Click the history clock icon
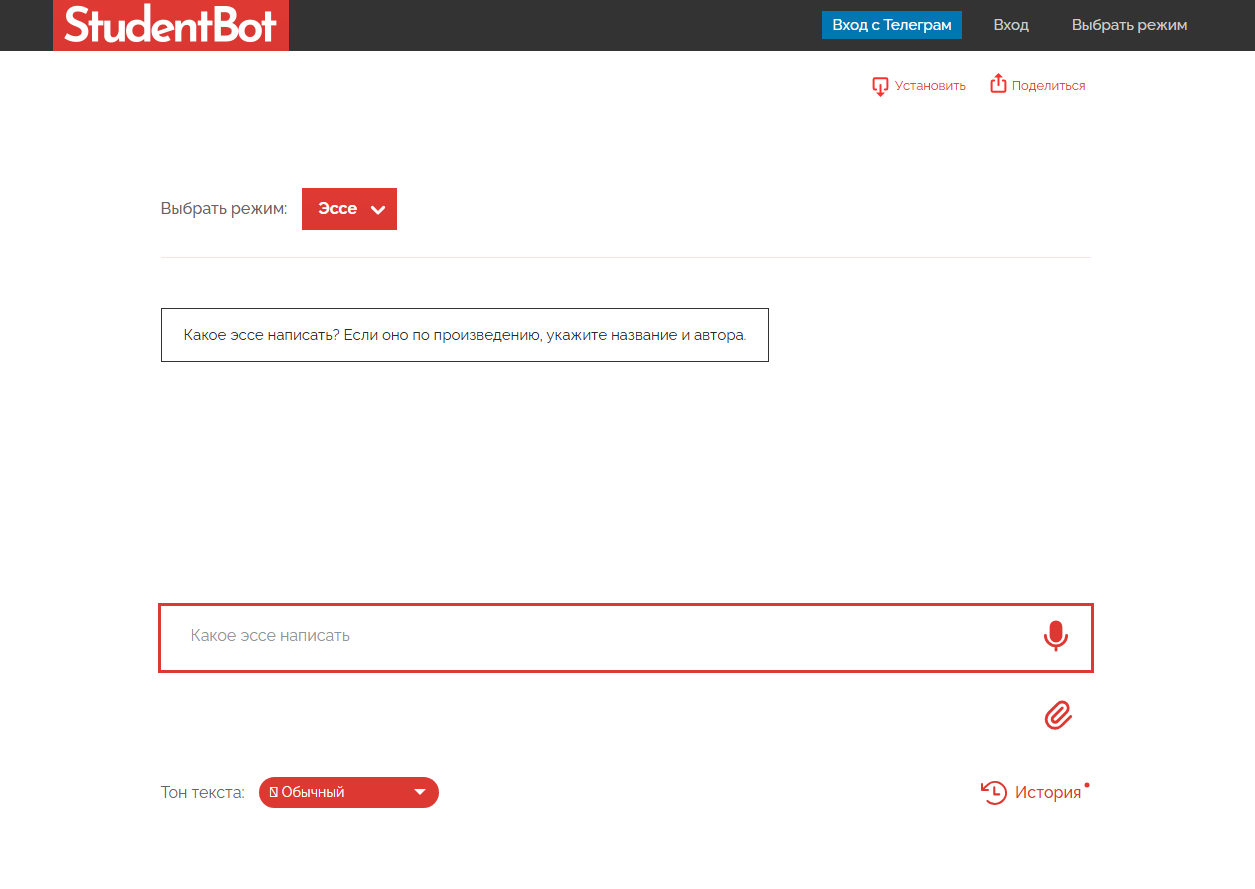1255x889 pixels. 994,793
